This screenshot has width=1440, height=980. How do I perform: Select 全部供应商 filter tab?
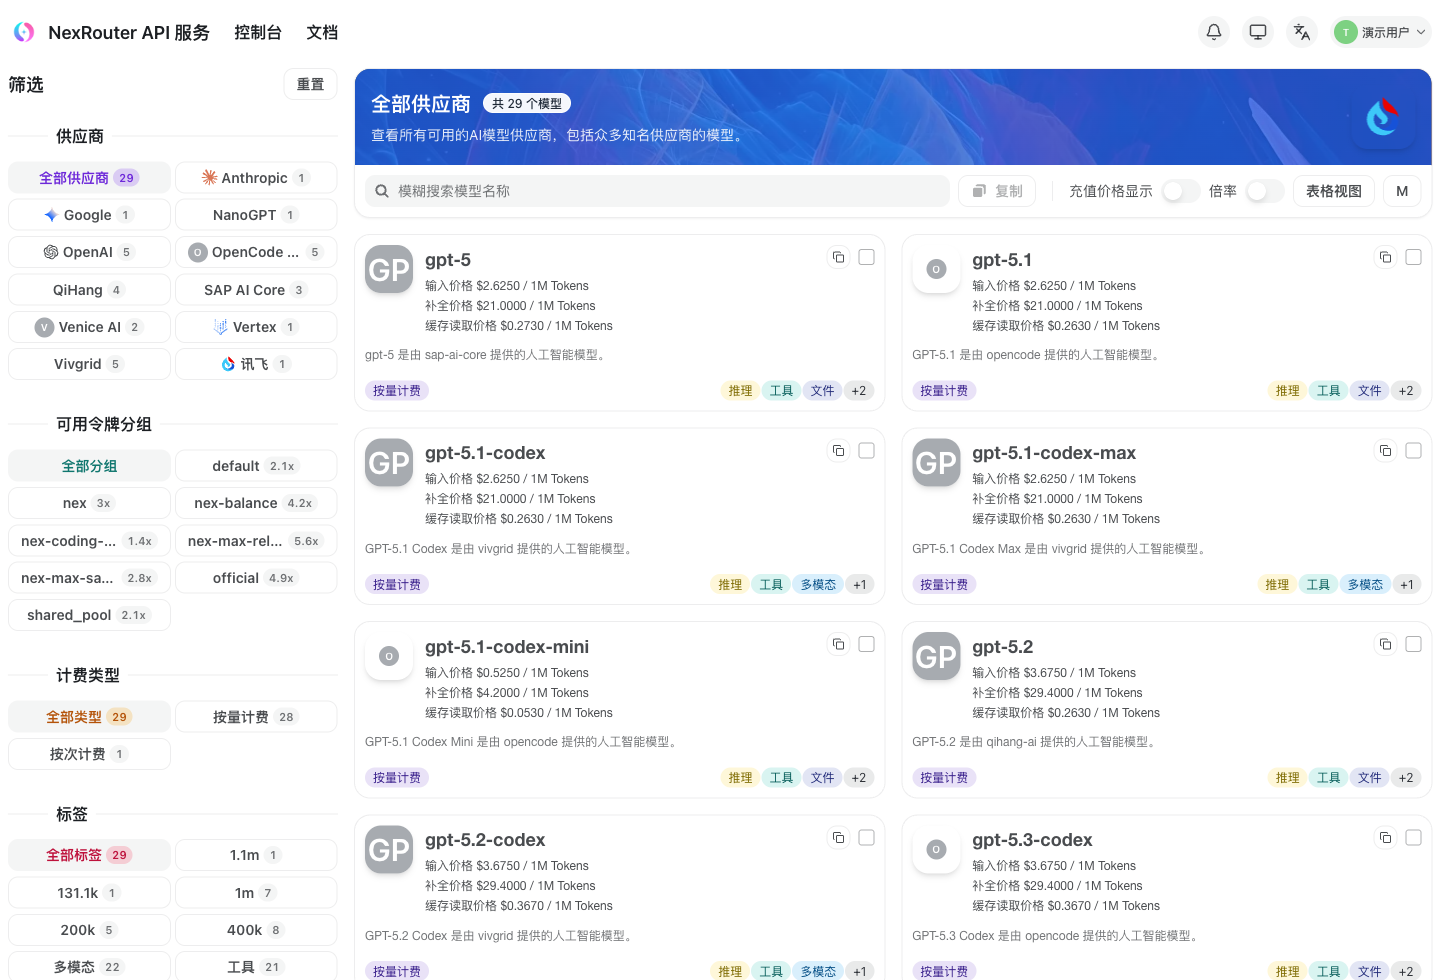point(89,178)
